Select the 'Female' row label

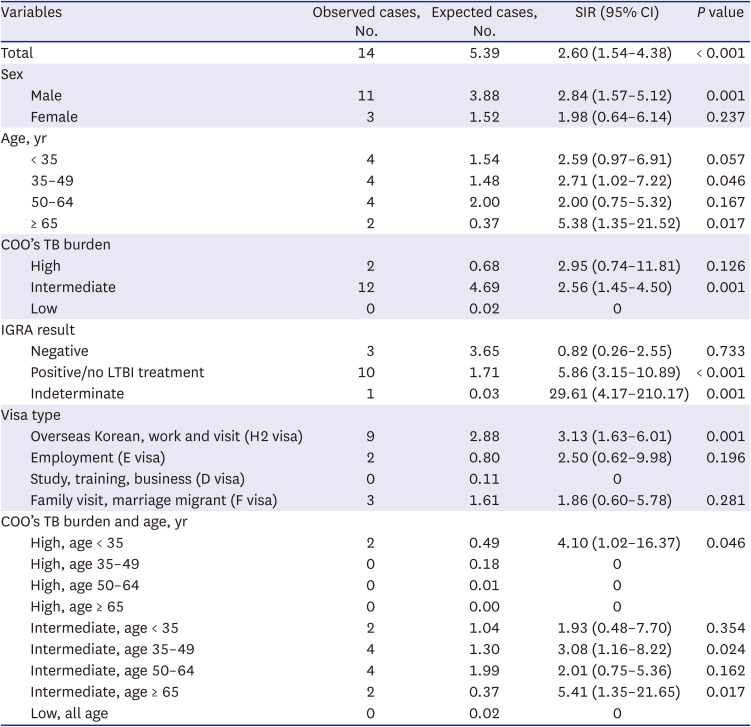54,117
